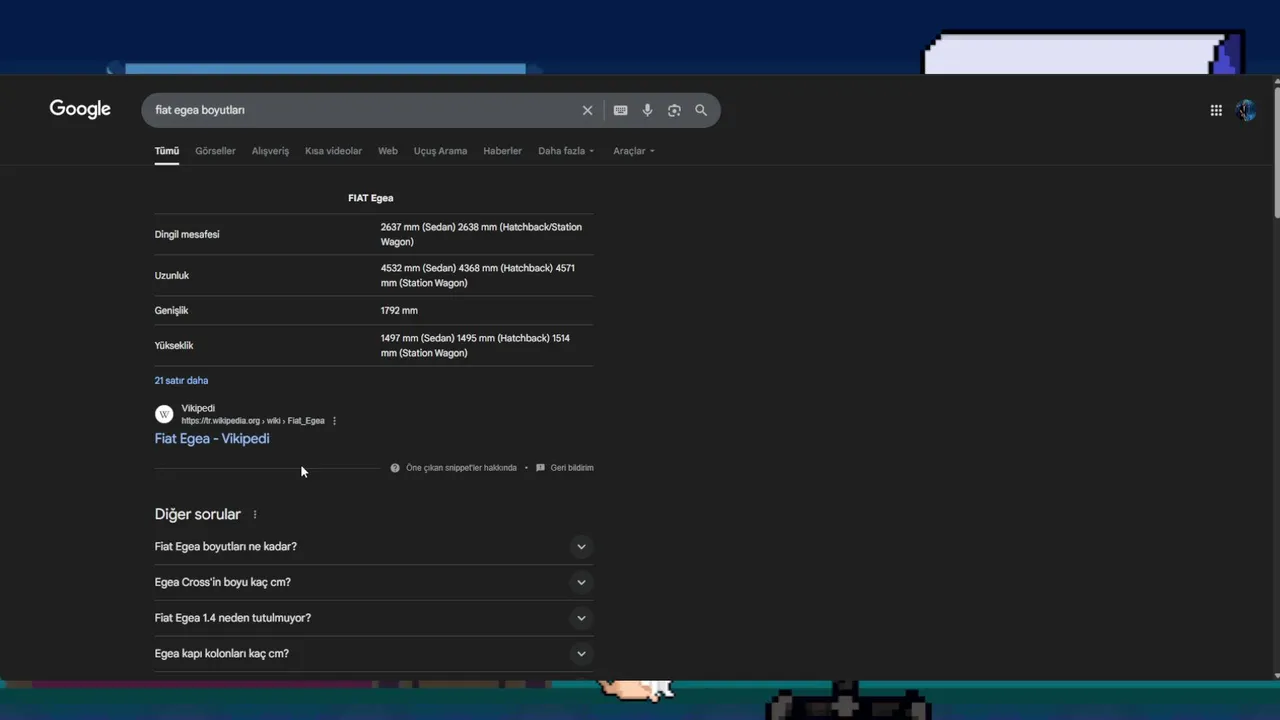Open the on-screen keyboard input tool
The height and width of the screenshot is (720, 1280).
pos(620,110)
